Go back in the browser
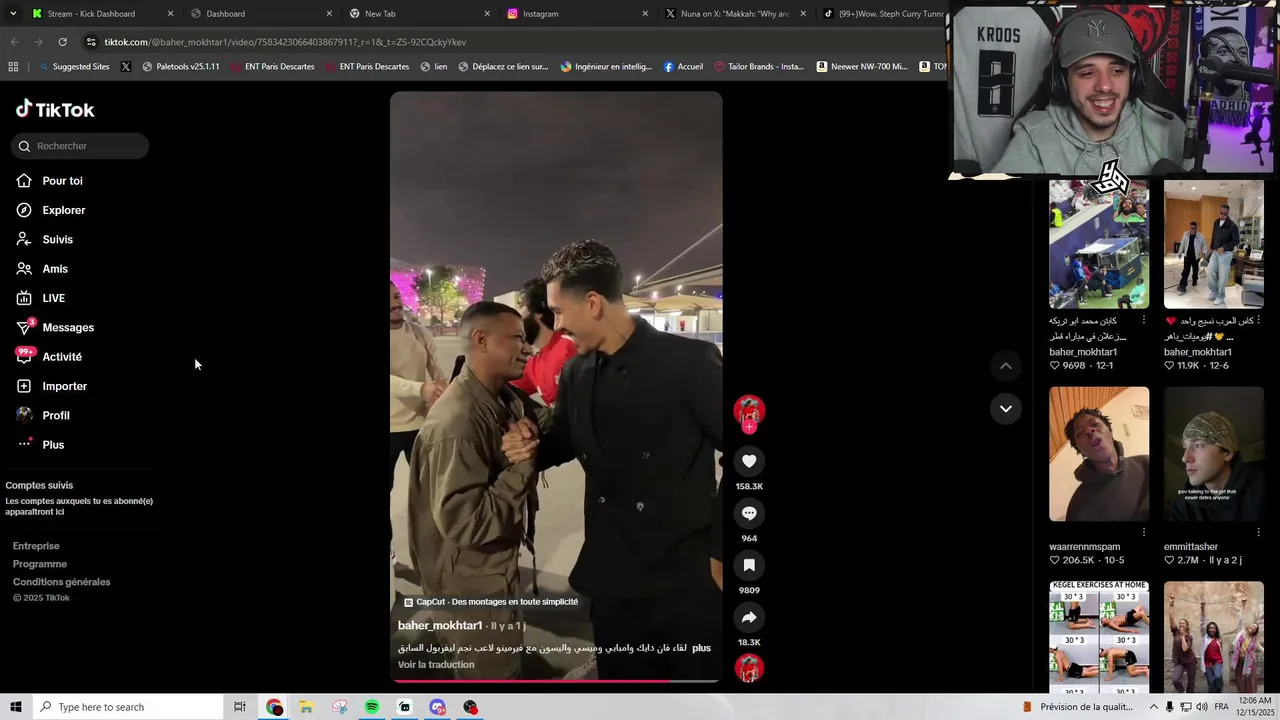 pos(14,42)
